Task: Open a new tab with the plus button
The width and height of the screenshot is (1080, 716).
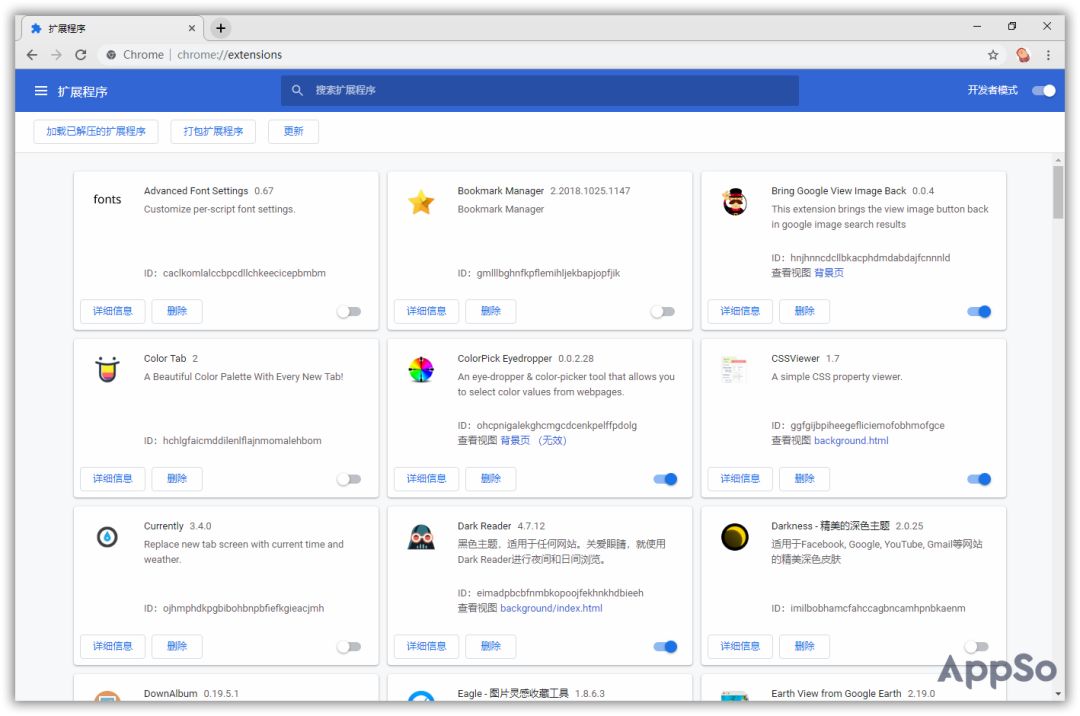Action: [220, 28]
